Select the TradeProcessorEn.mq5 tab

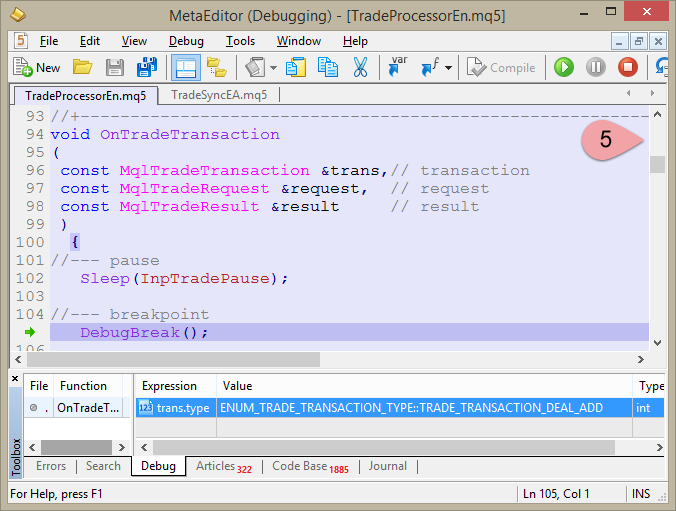(x=85, y=95)
